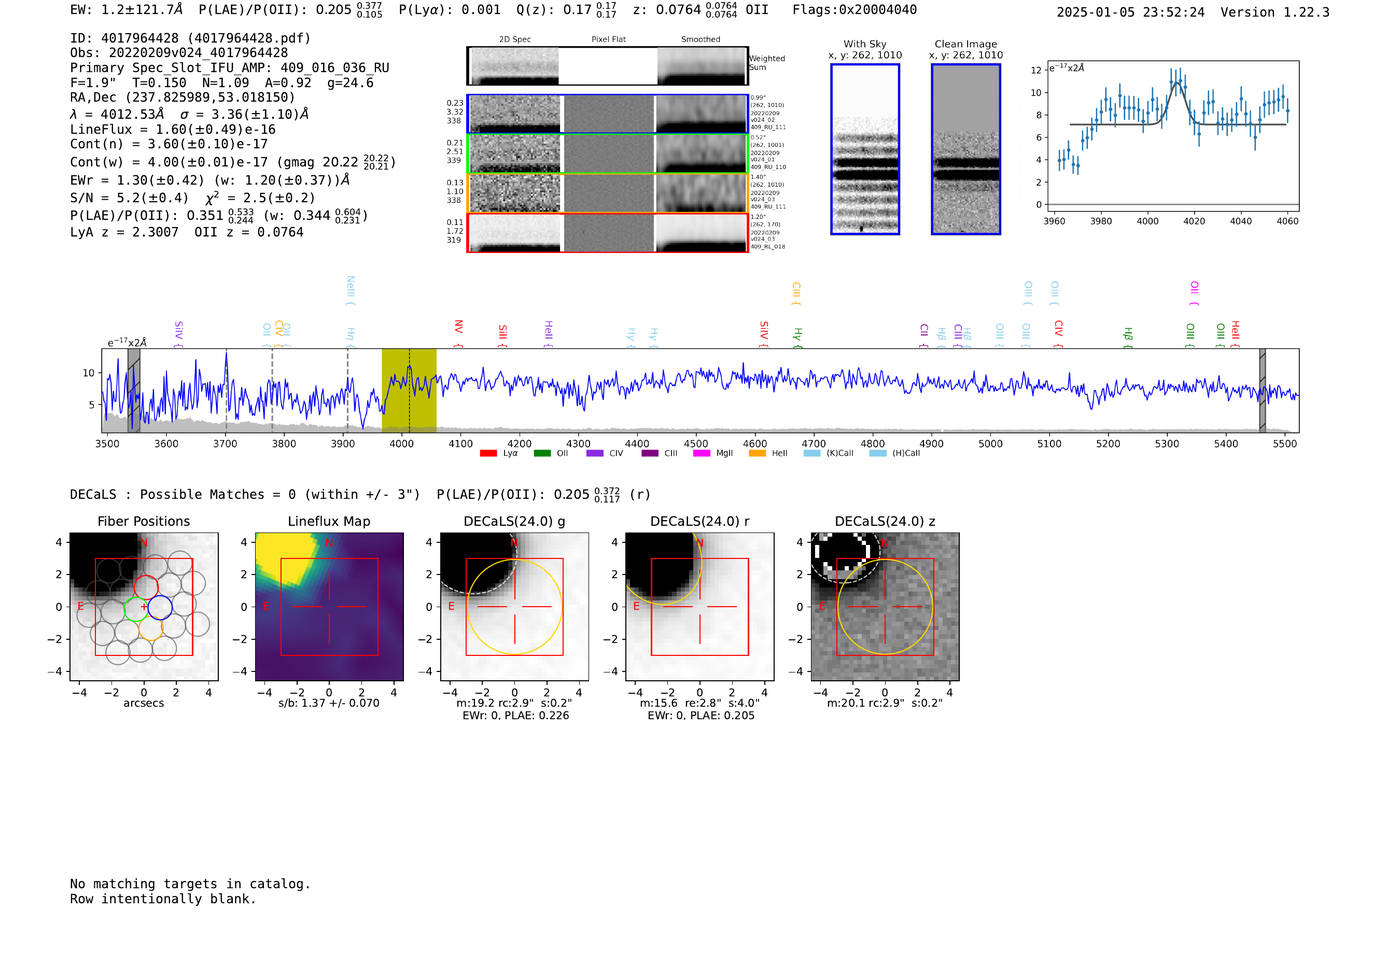Click 'DECaLS : Possible Matches = 0' heading

183,494
